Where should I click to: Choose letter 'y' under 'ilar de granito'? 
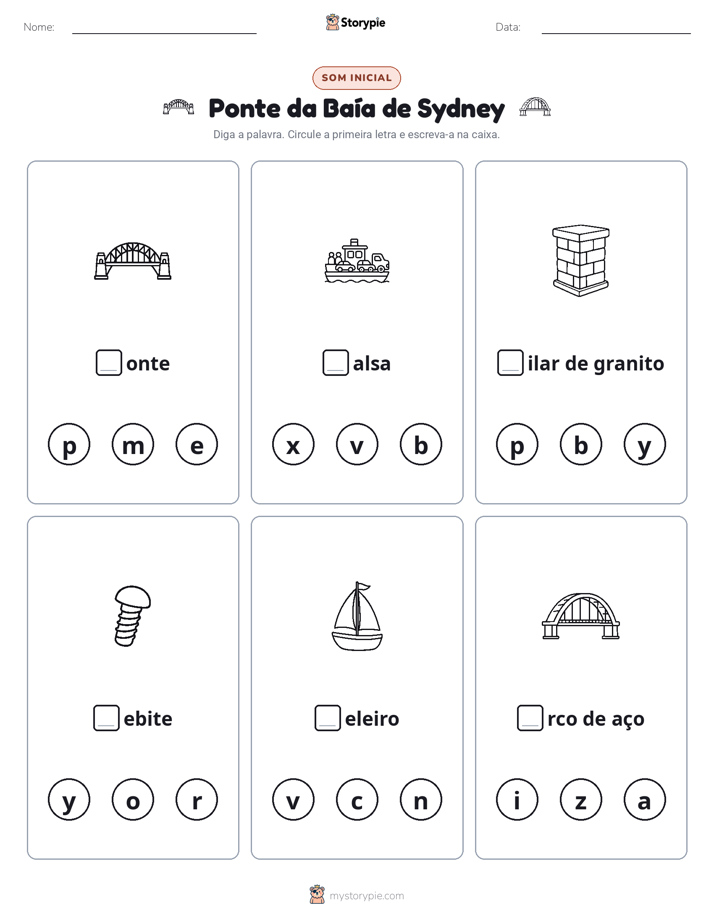pyautogui.click(x=644, y=444)
